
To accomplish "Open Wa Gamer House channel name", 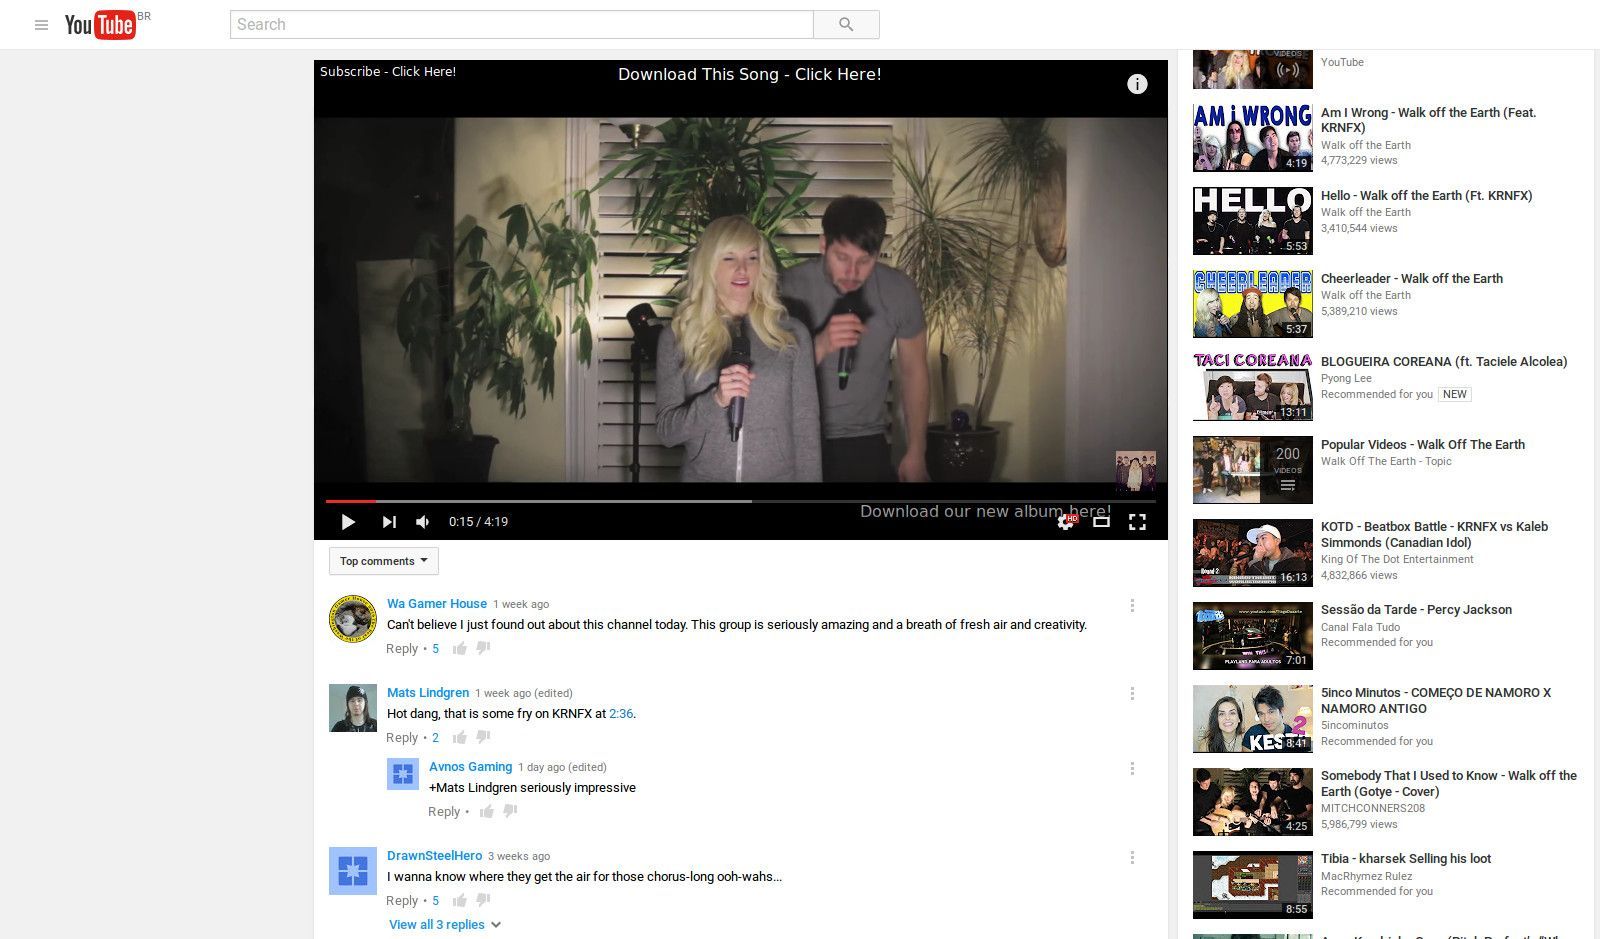I will (x=437, y=603).
